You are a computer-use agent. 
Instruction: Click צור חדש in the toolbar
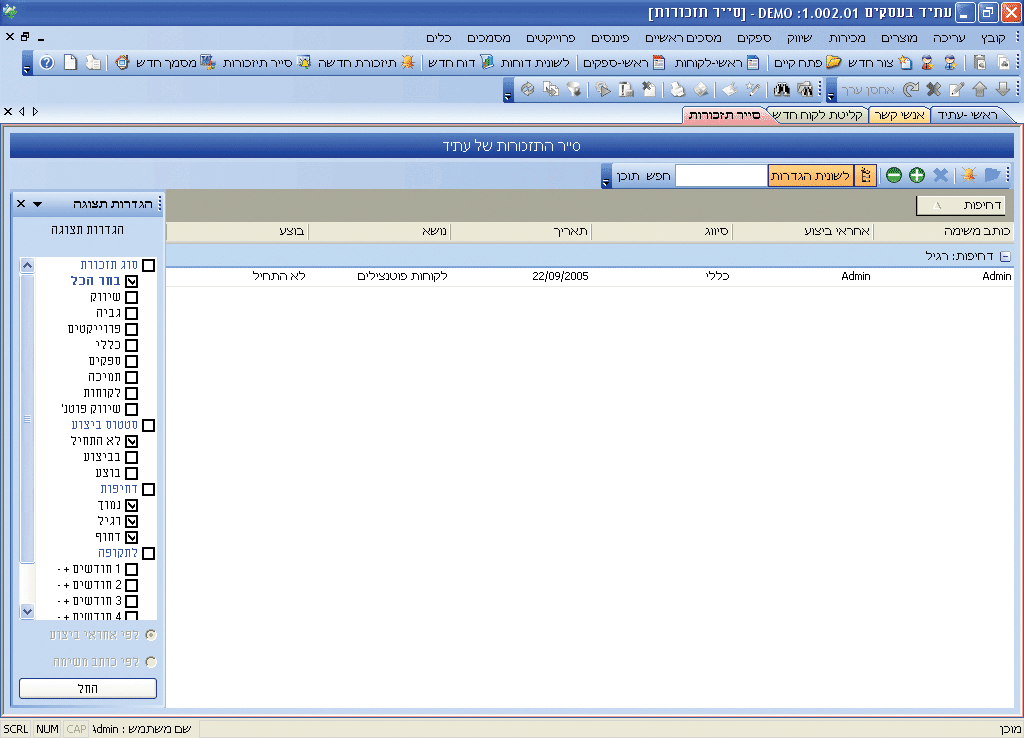coord(880,63)
